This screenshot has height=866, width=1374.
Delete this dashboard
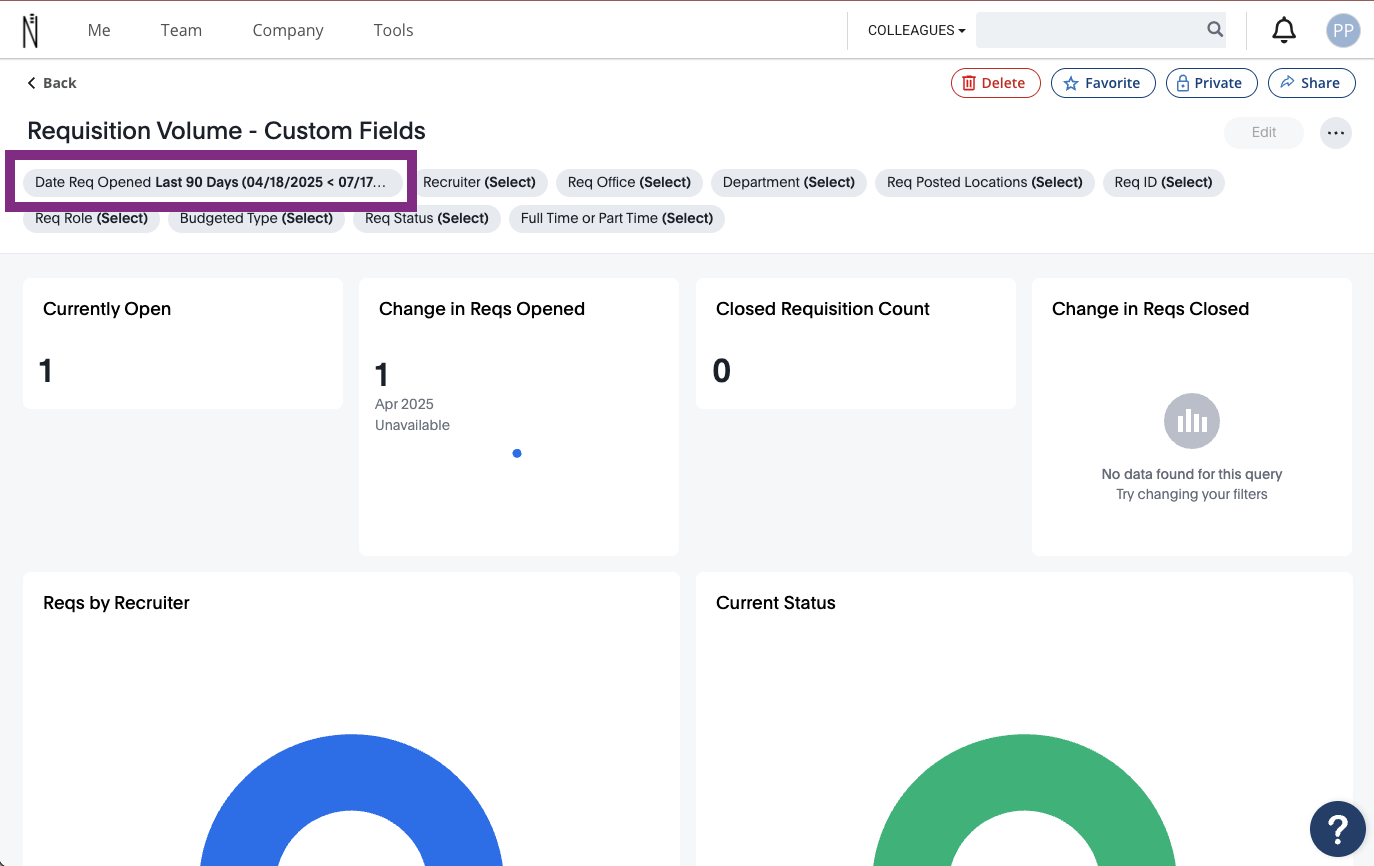click(996, 83)
